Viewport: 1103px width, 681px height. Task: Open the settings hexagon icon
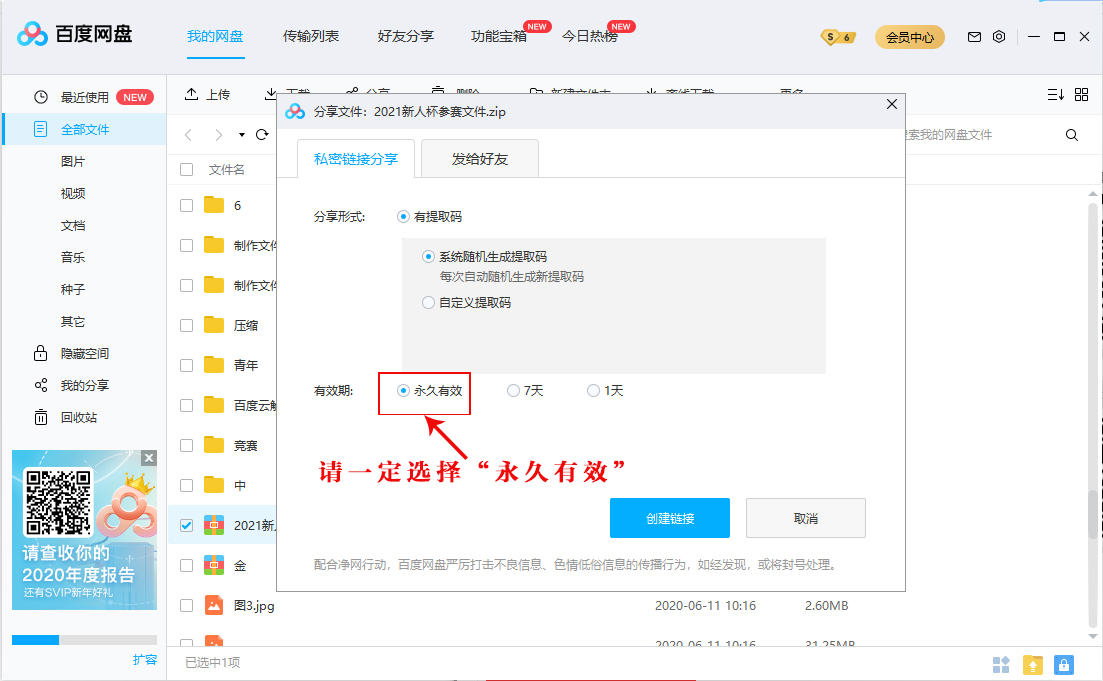[x=999, y=37]
